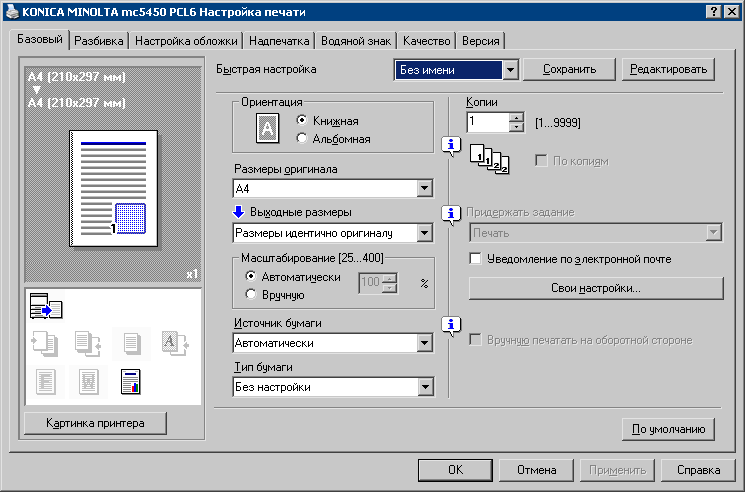
Task: Expand the Тип бумаги dropdown
Action: 425,387
